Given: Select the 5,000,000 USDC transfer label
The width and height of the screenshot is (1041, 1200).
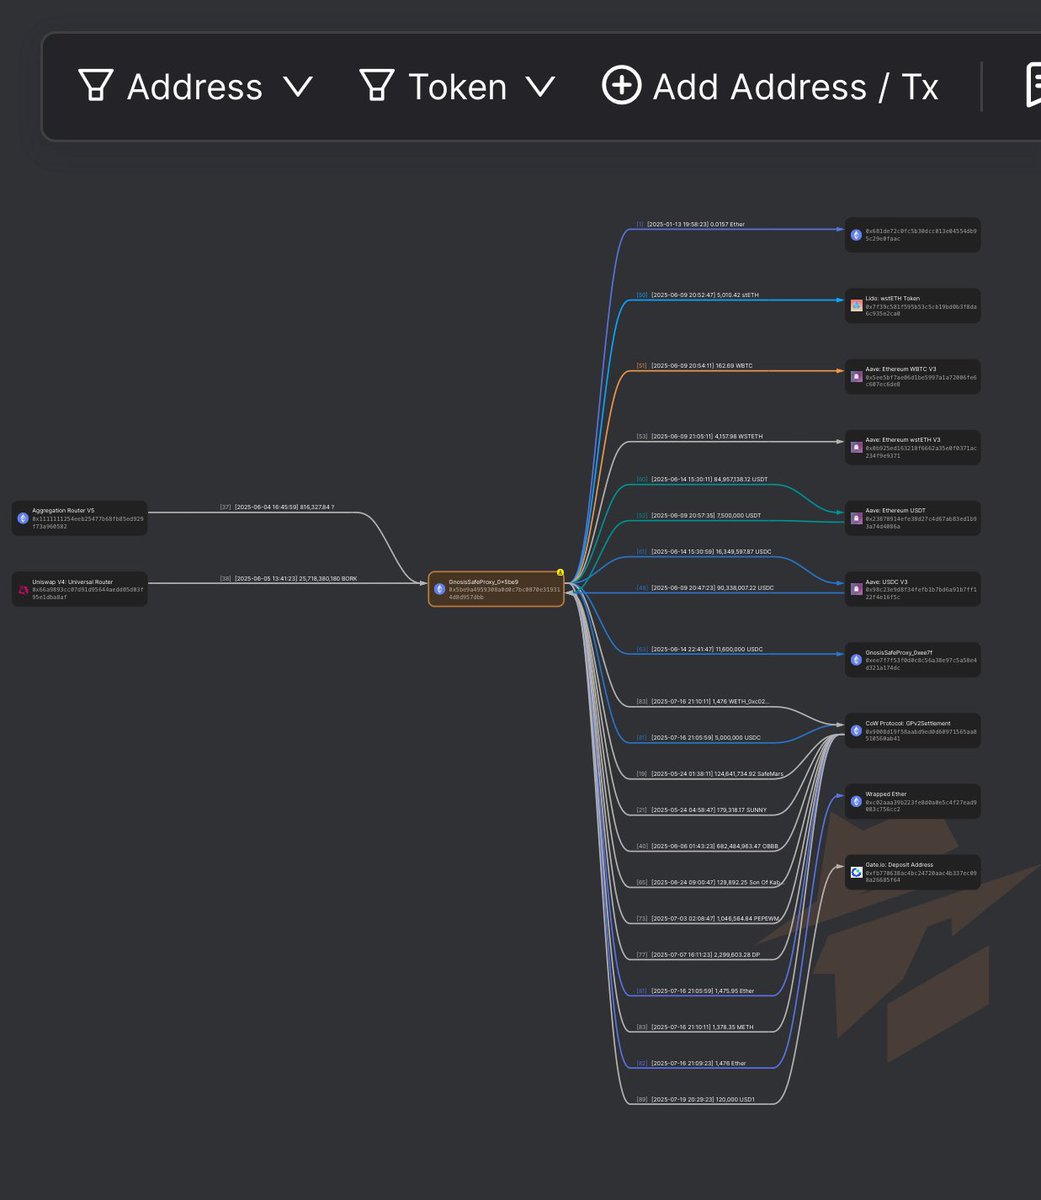Looking at the screenshot, I should coord(698,737).
